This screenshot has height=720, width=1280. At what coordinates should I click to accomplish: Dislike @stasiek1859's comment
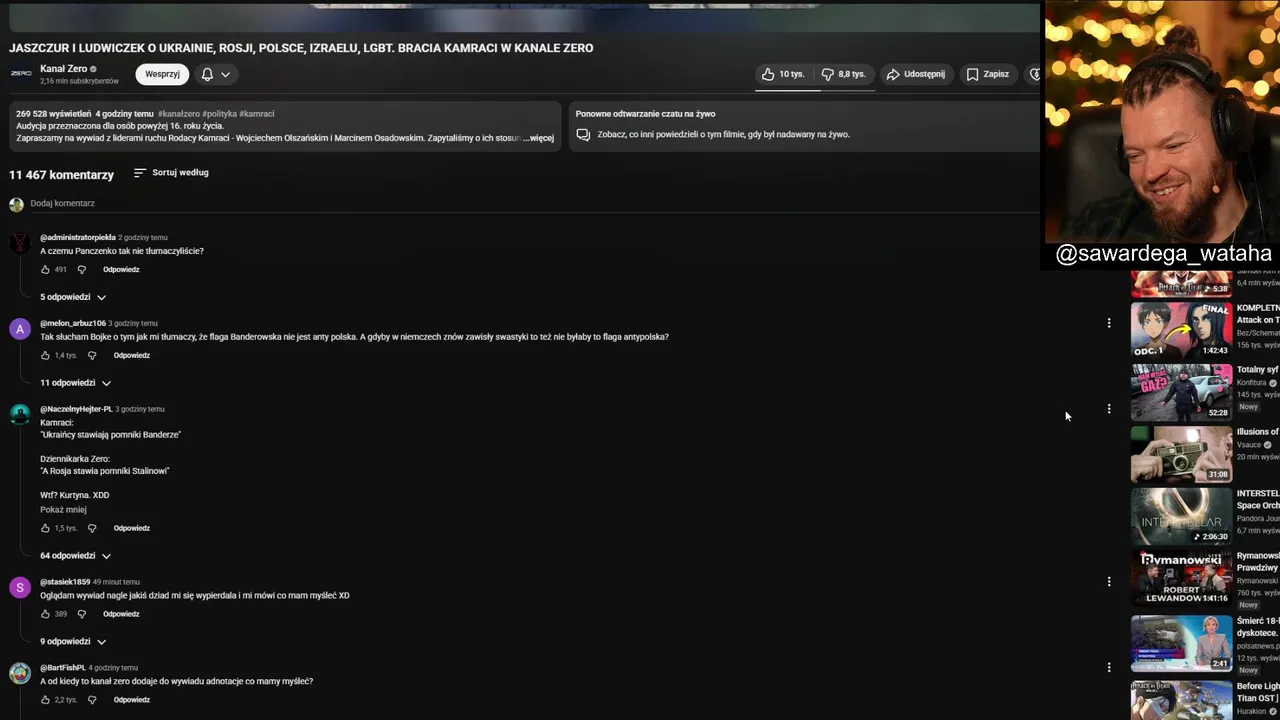tap(82, 615)
